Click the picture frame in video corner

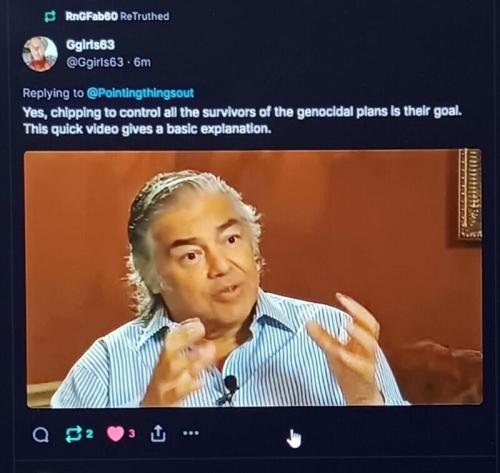(469, 194)
